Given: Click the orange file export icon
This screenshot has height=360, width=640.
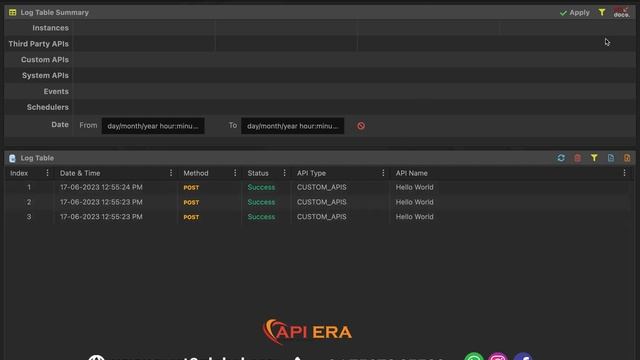Looking at the screenshot, I should click(627, 158).
